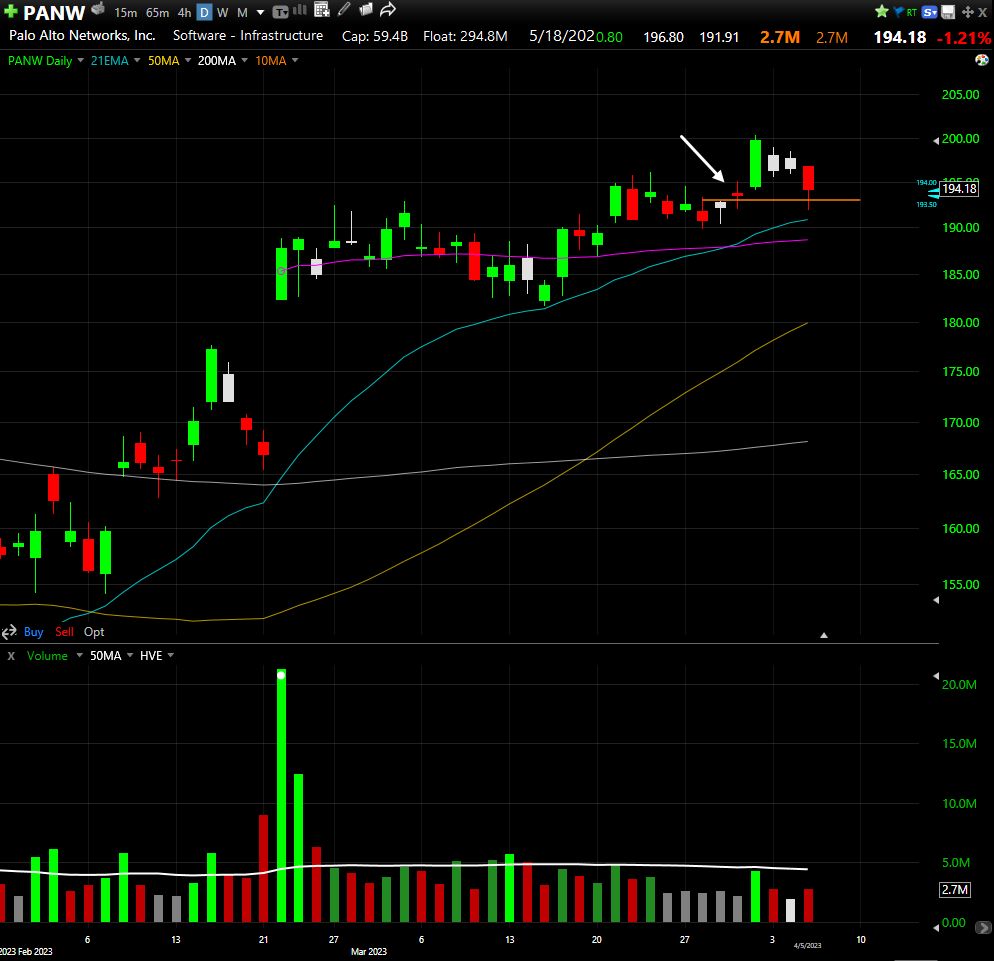This screenshot has width=994, height=961.
Task: Click the double-arrow icon left of Buy
Action: [x=9, y=632]
